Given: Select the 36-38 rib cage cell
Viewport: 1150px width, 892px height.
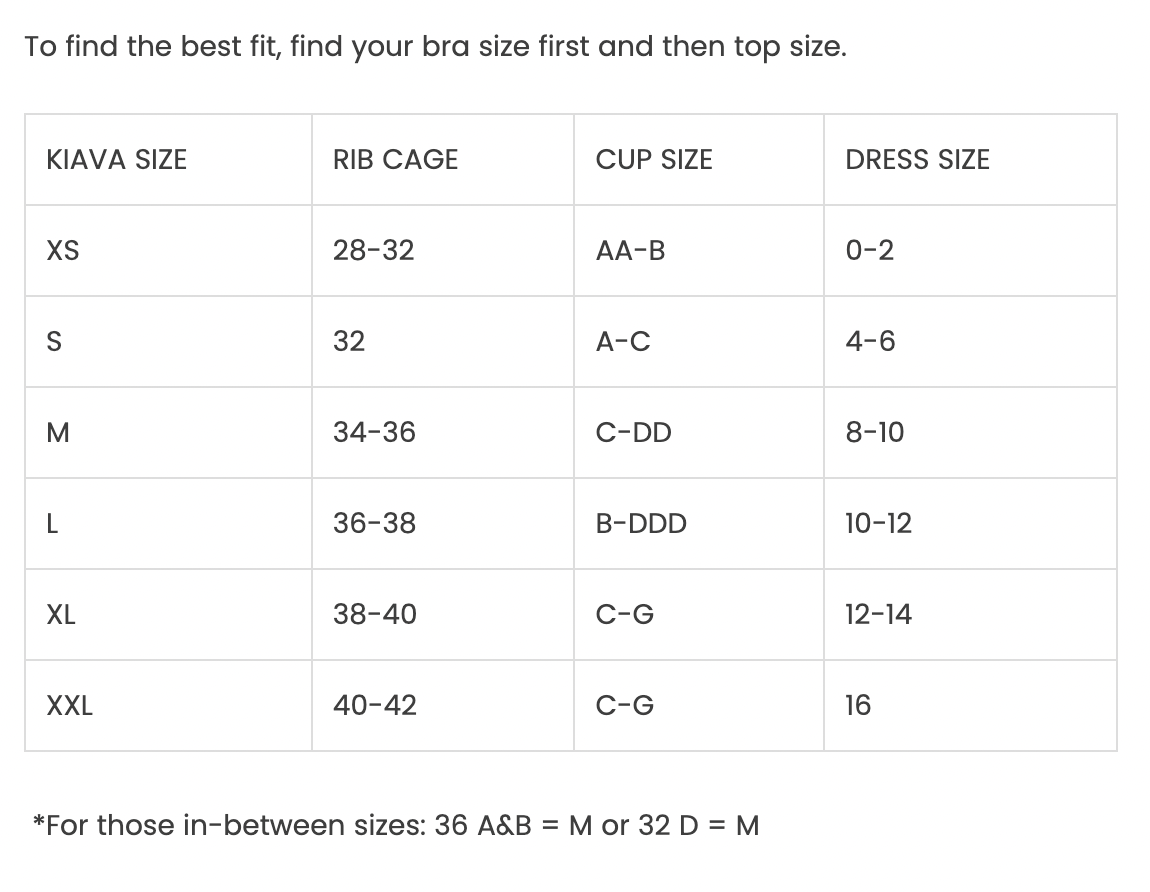Looking at the screenshot, I should [x=374, y=524].
